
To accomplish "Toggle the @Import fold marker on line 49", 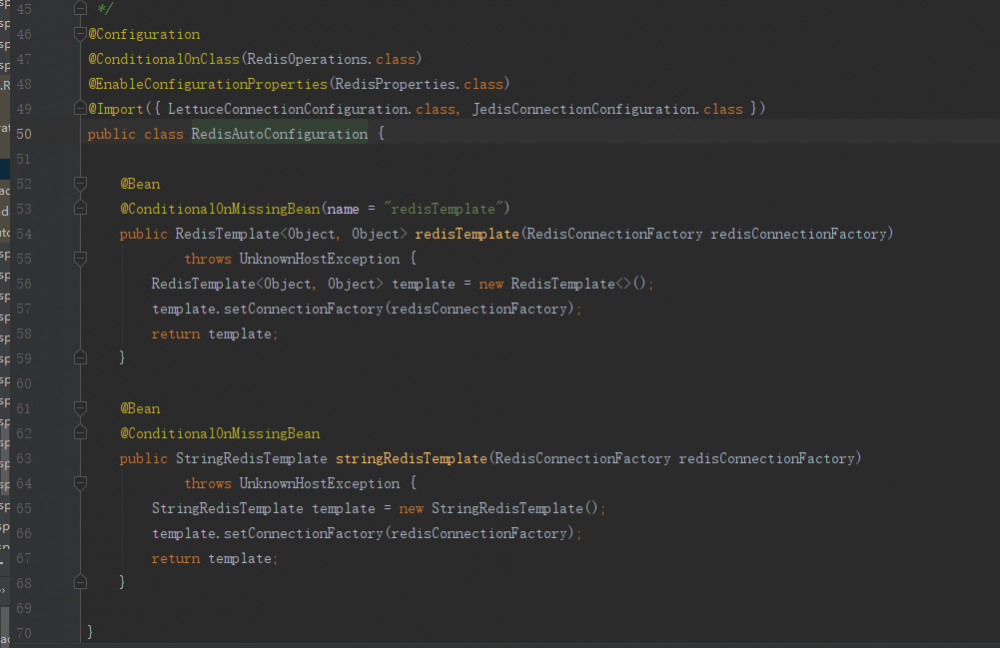I will pyautogui.click(x=80, y=109).
